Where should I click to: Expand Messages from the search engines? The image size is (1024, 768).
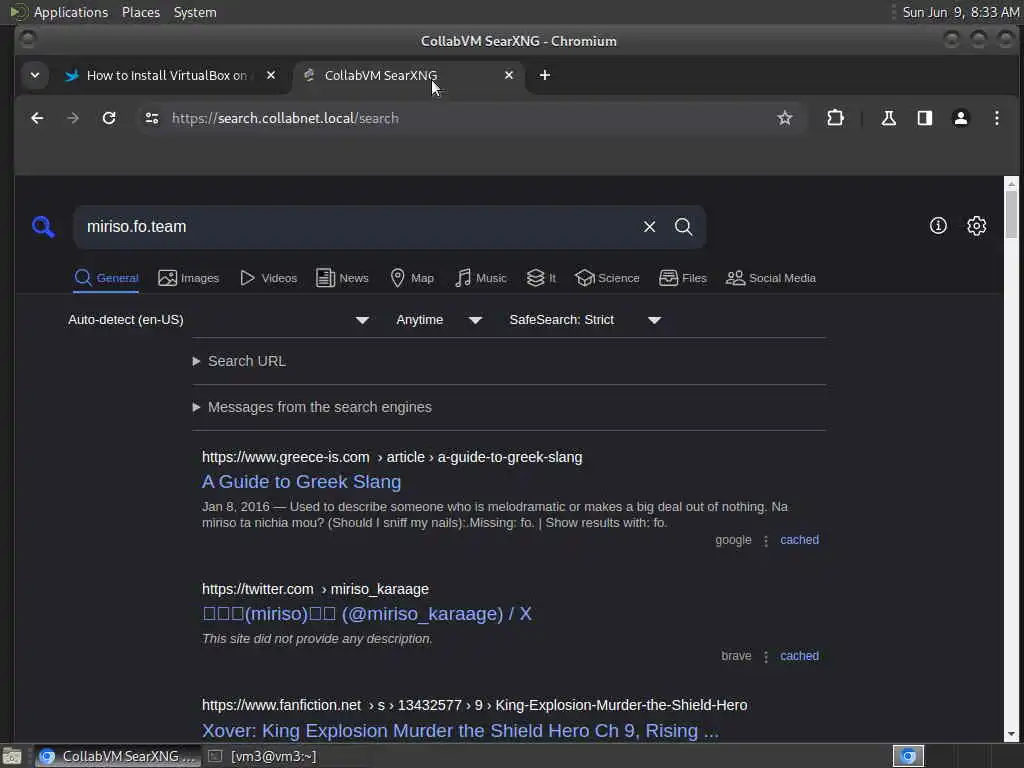[312, 407]
